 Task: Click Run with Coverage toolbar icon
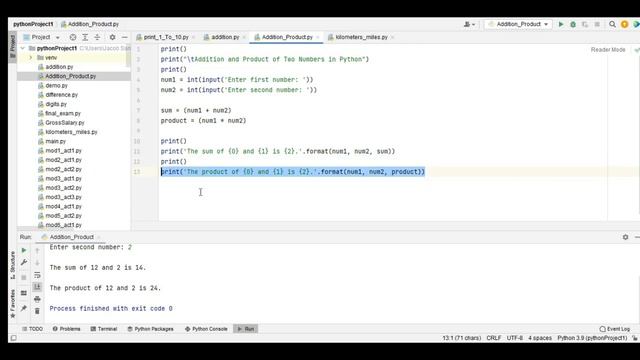pyautogui.click(x=585, y=24)
